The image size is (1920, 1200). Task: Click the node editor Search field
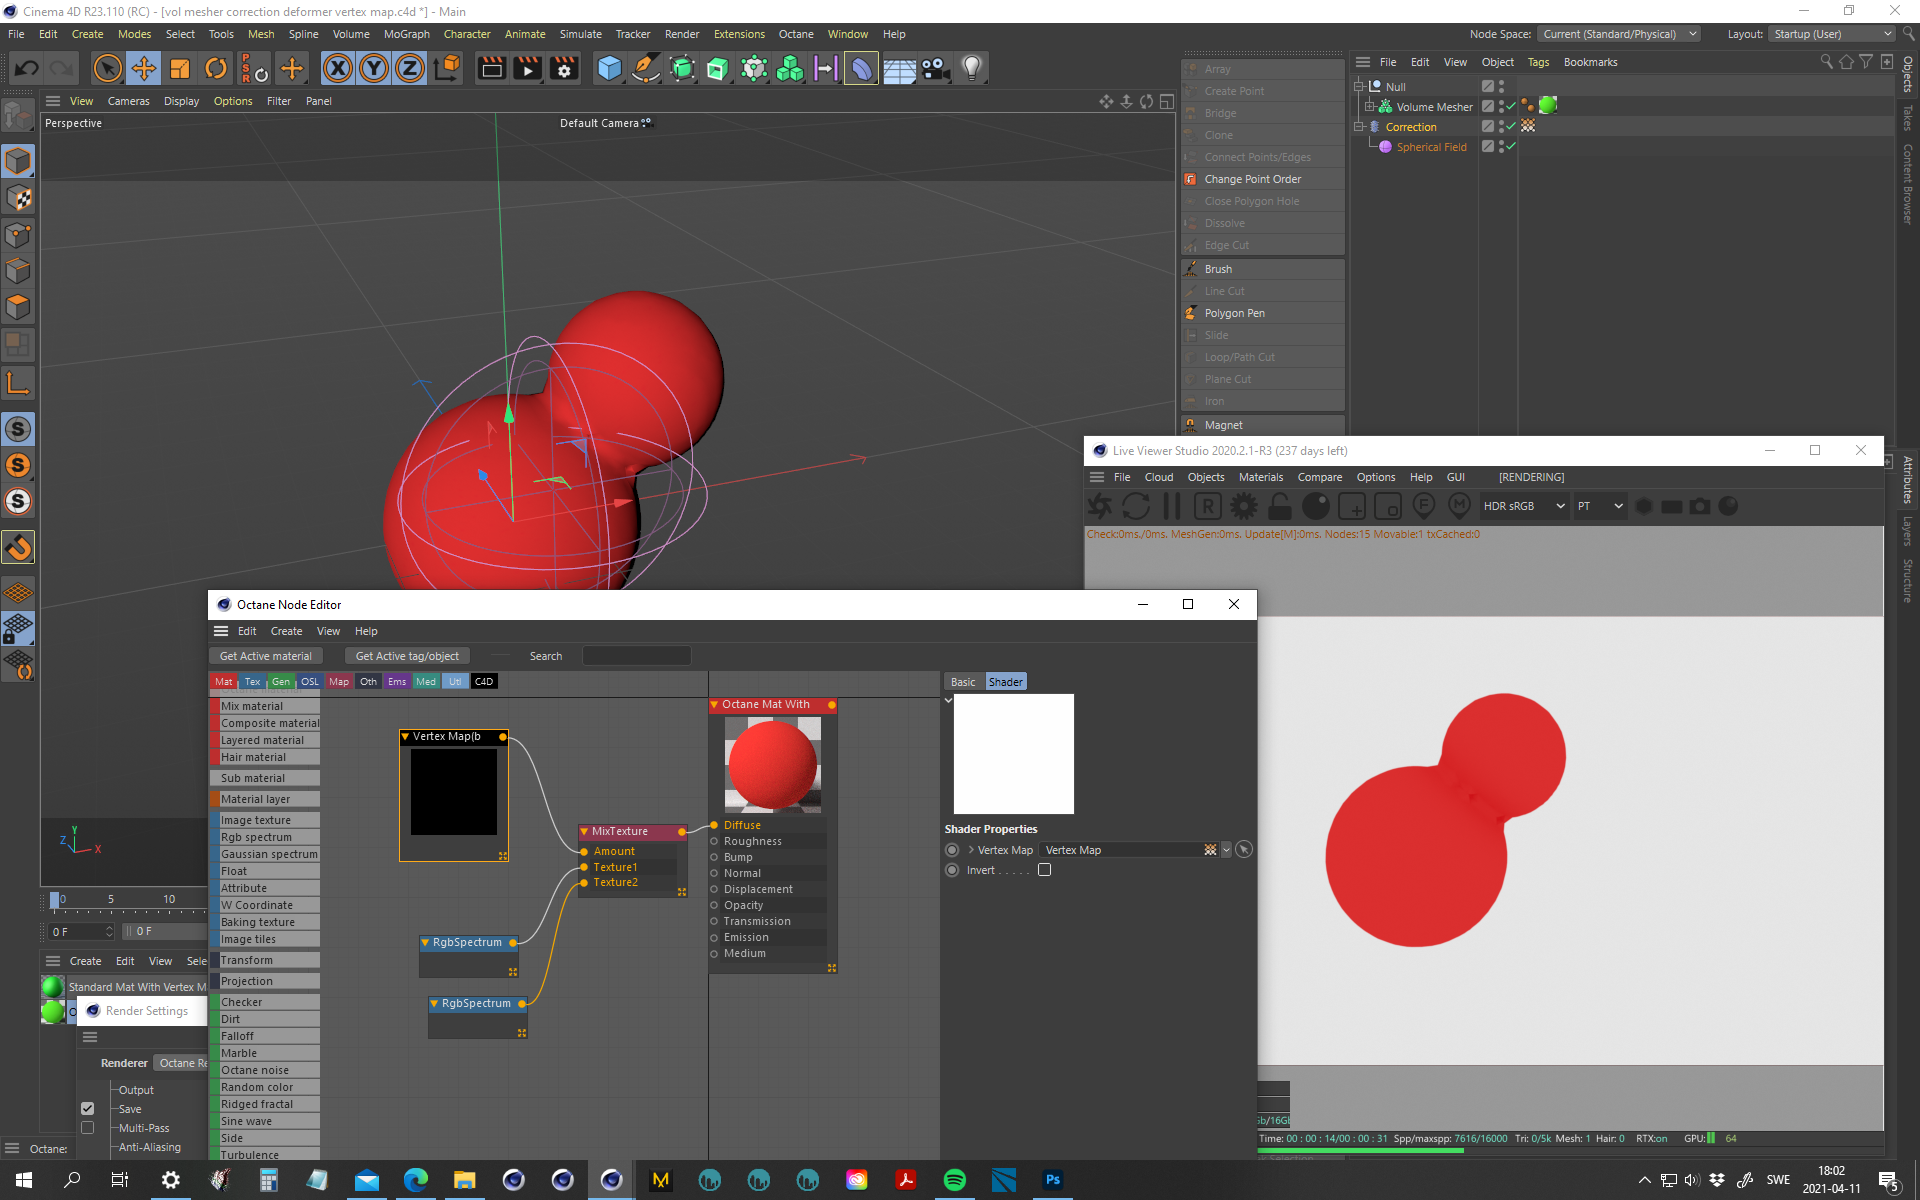click(x=636, y=656)
